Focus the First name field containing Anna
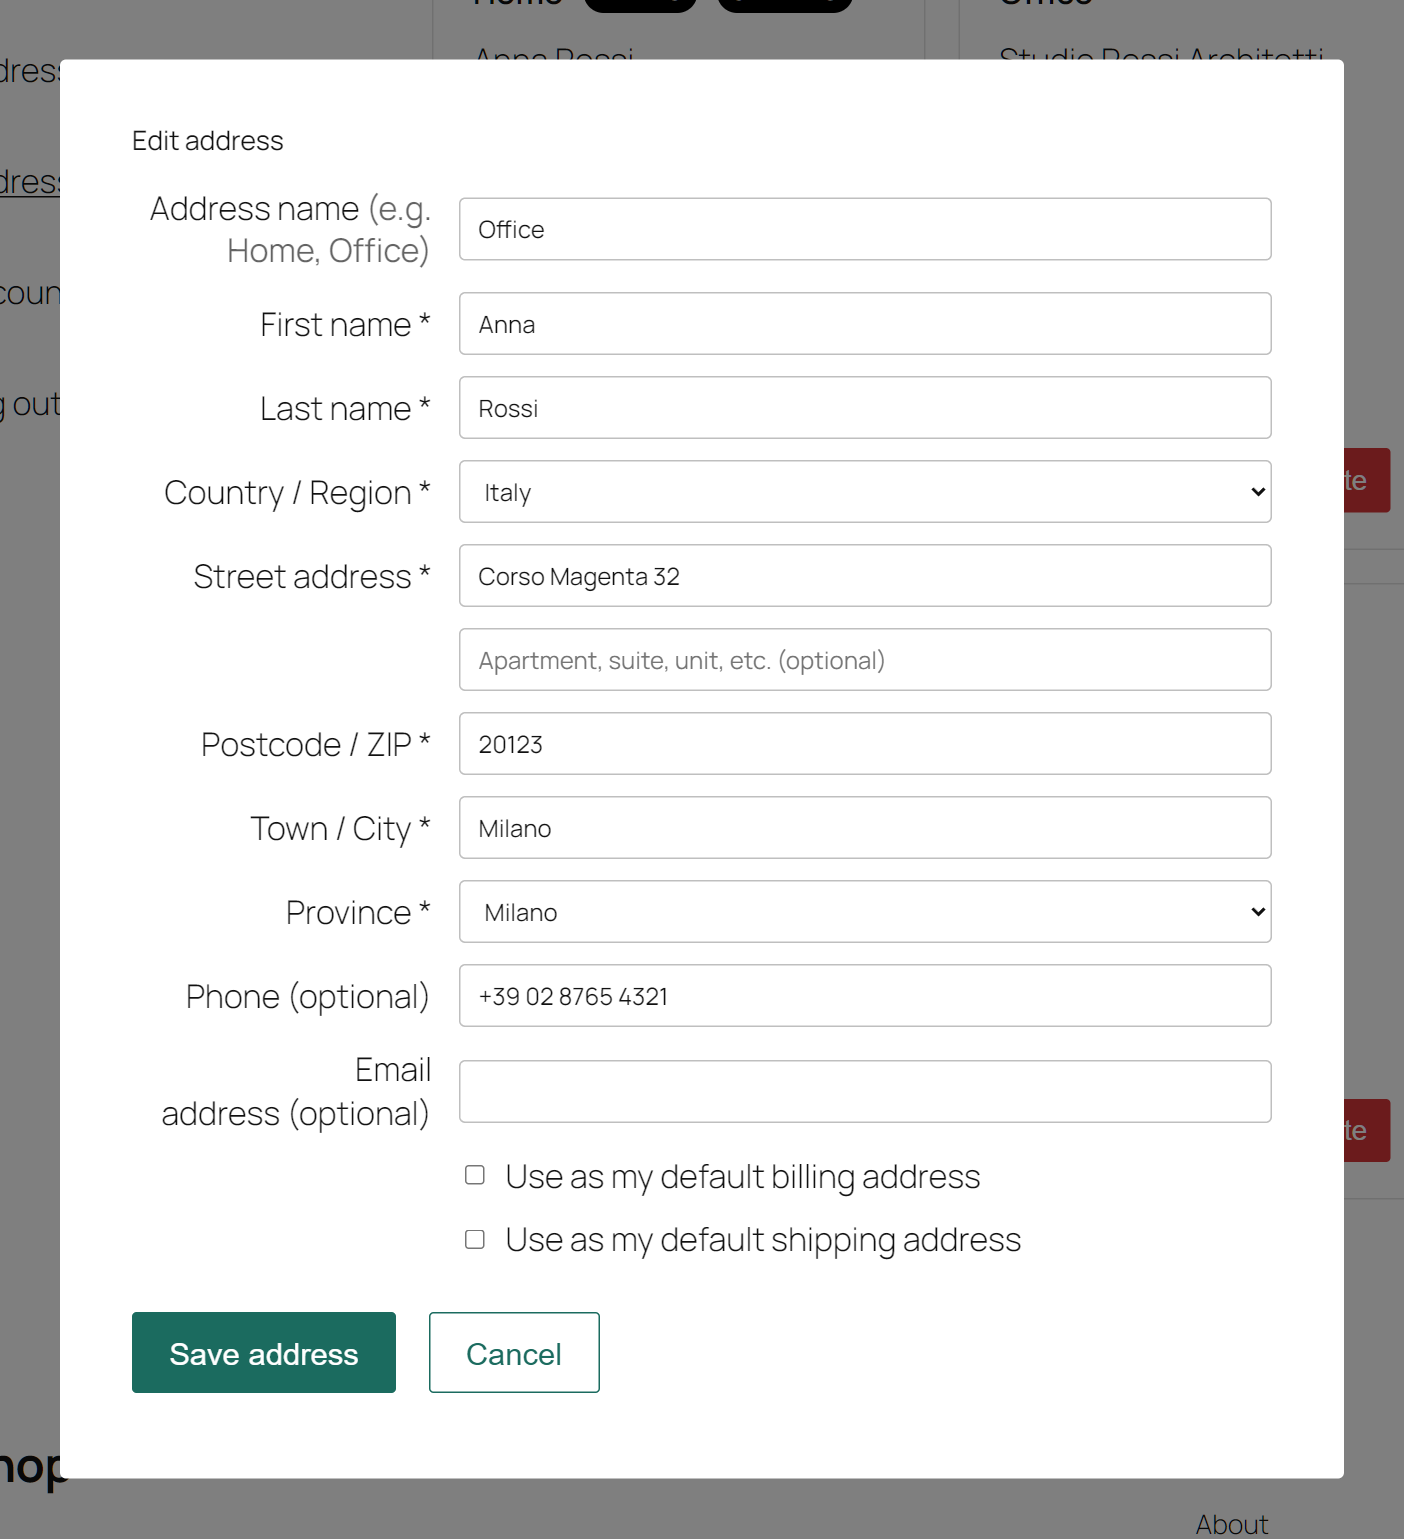Screen dimensions: 1404x1539 (x=865, y=324)
